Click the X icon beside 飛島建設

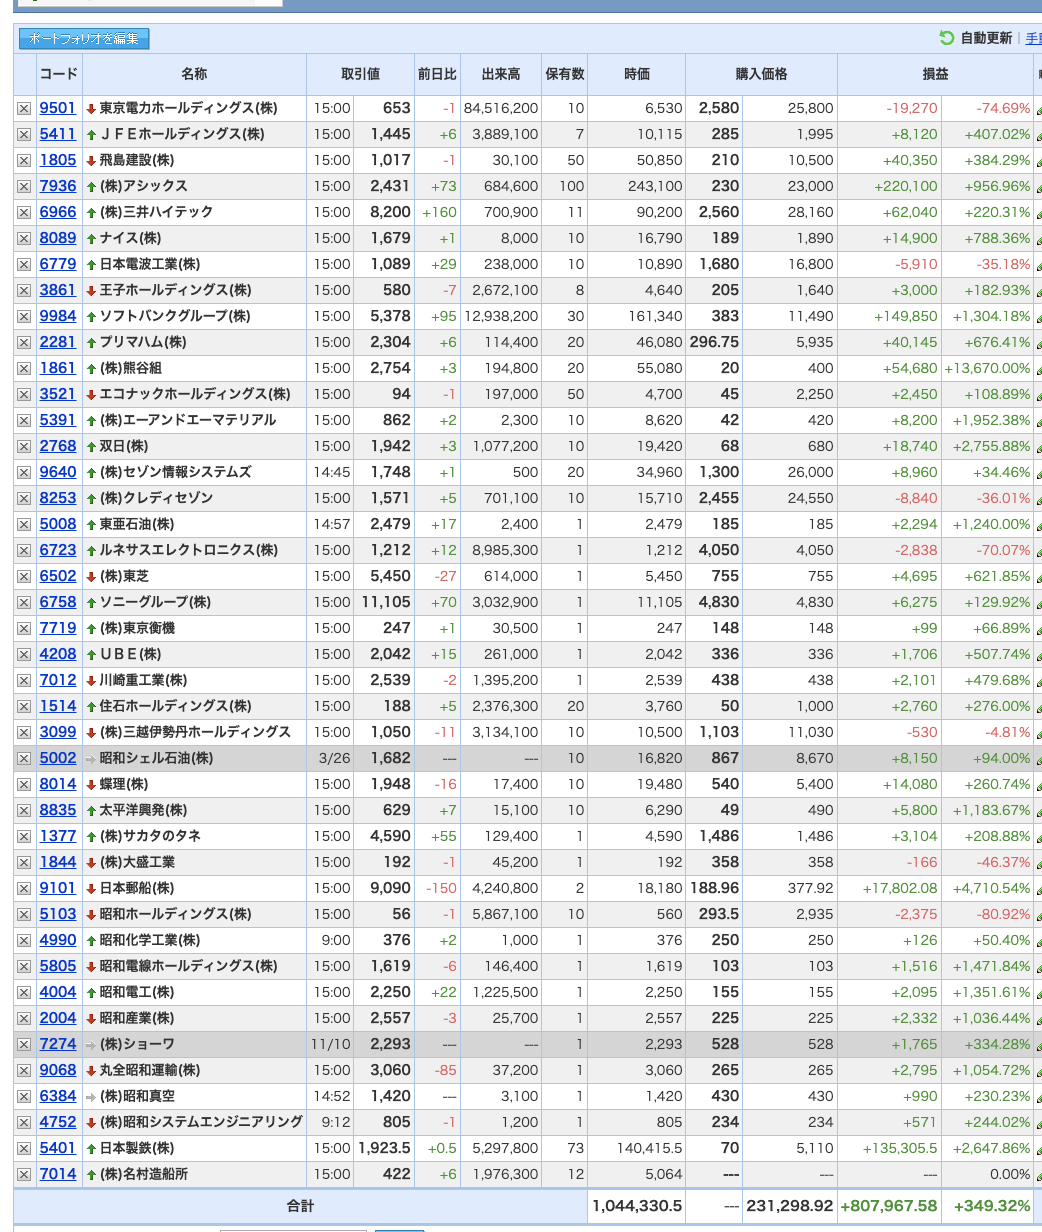pyautogui.click(x=24, y=160)
